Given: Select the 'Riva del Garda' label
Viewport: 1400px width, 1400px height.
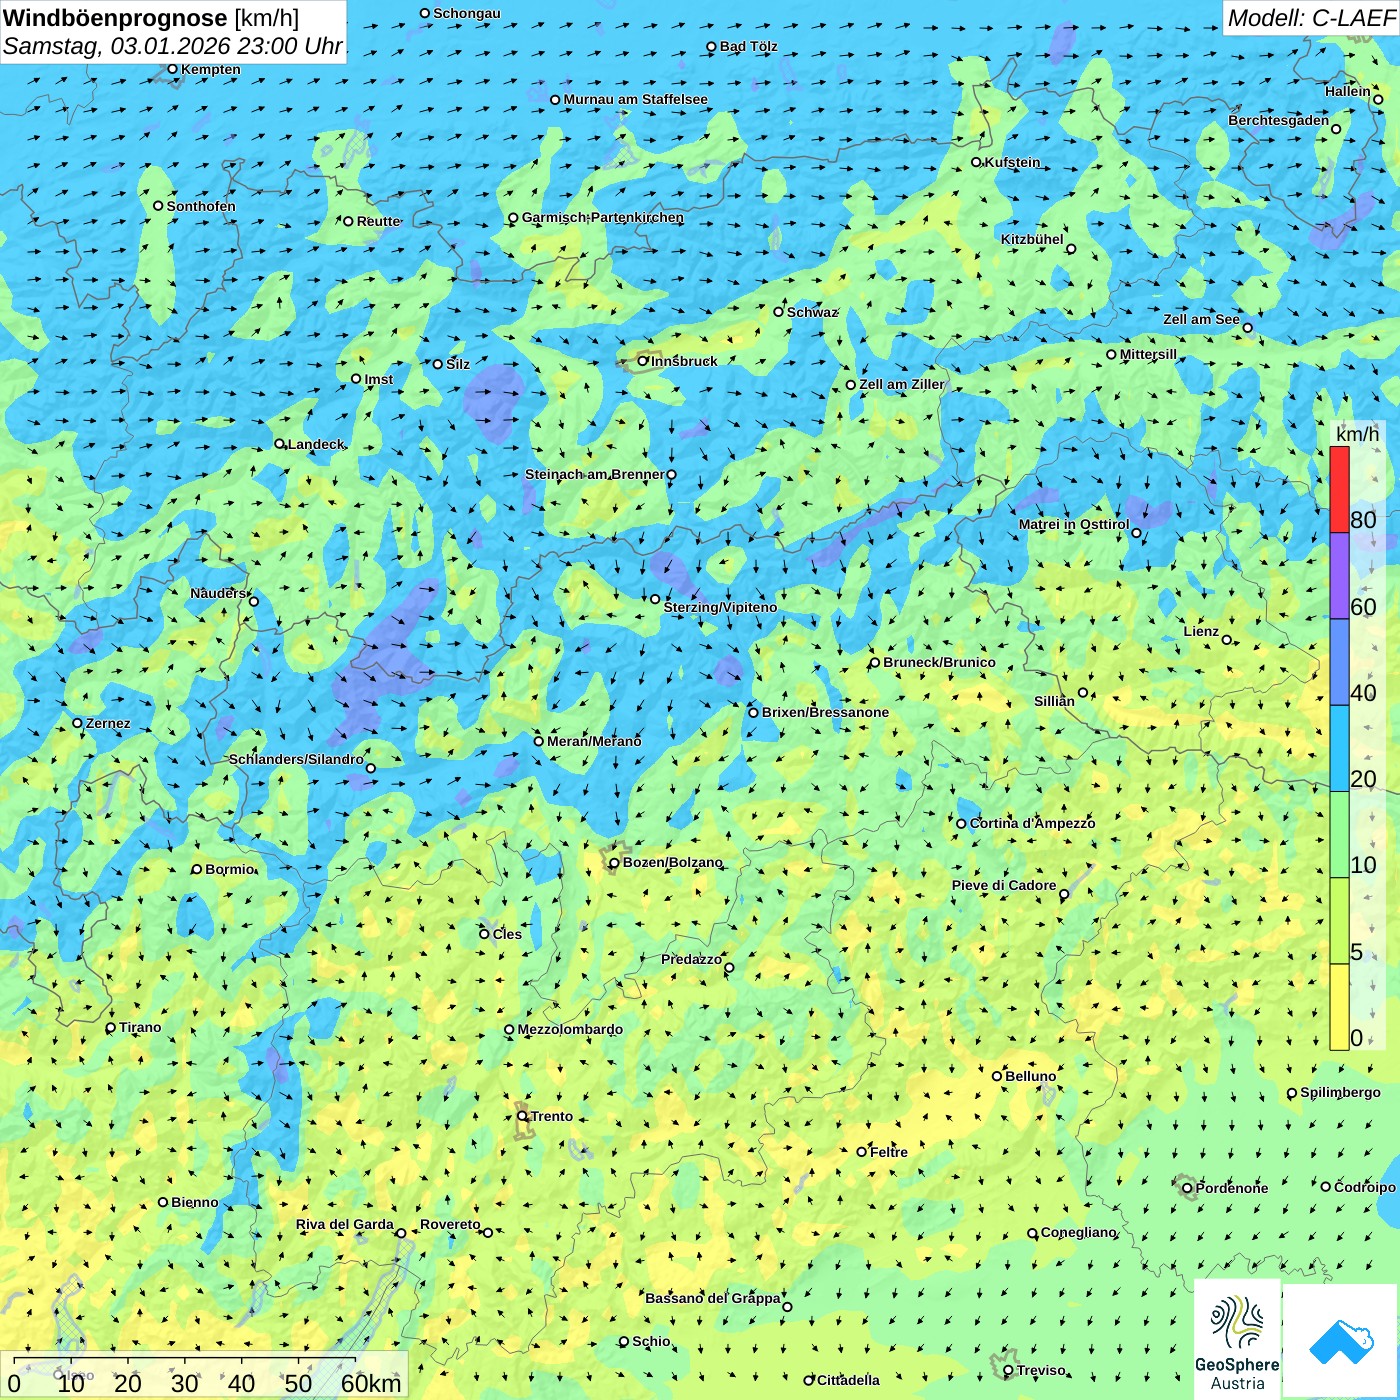Looking at the screenshot, I should point(344,1224).
